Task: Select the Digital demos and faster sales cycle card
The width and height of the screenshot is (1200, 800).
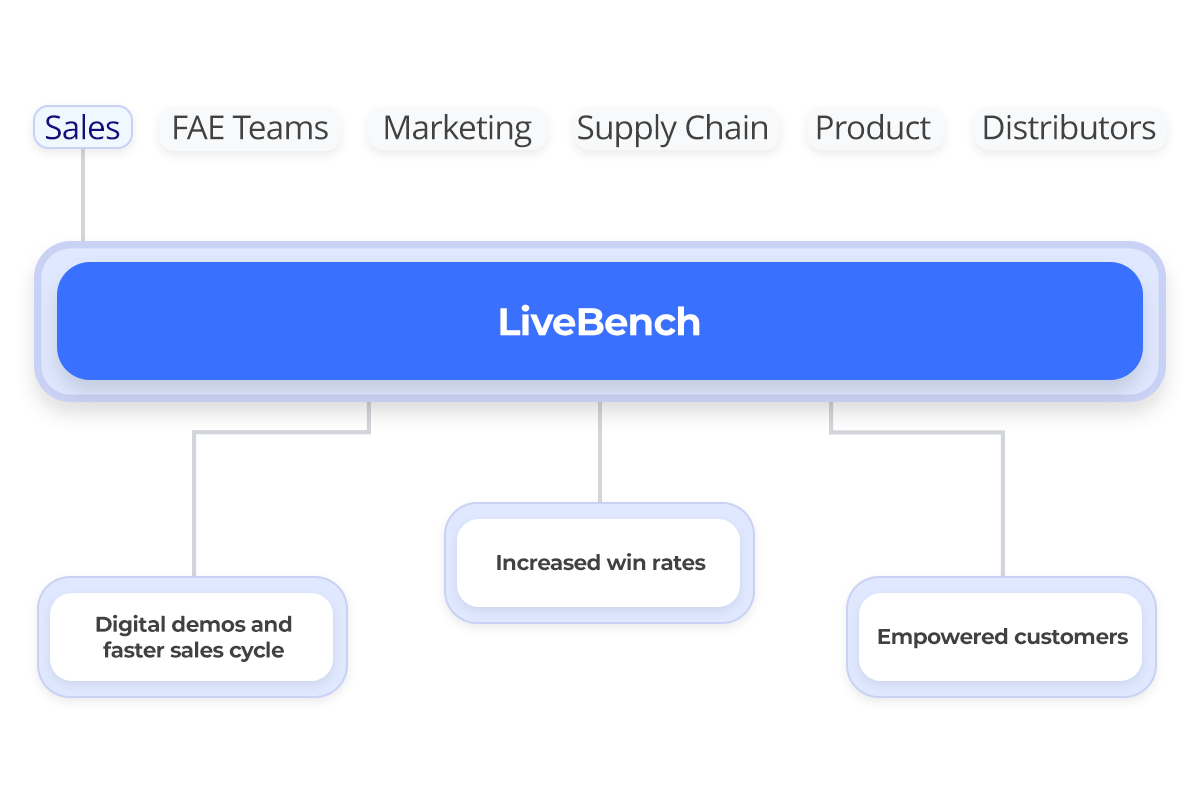Action: pos(193,637)
